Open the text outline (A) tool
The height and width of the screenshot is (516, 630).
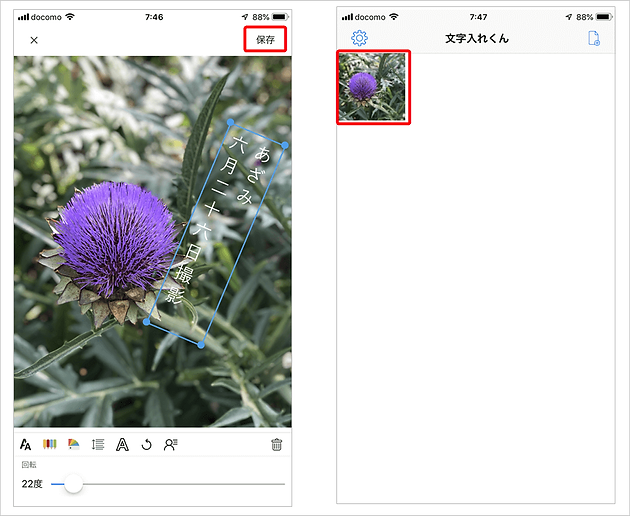tap(122, 444)
